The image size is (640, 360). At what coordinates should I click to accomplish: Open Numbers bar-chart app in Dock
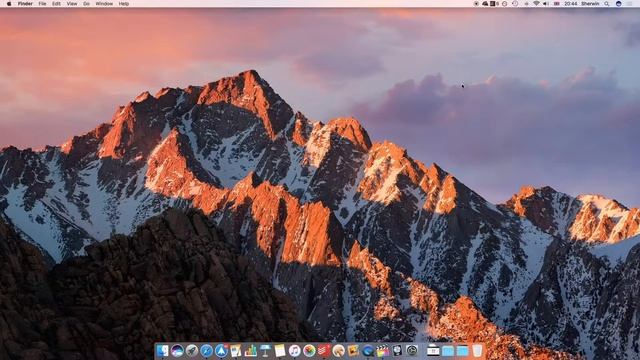(x=251, y=351)
